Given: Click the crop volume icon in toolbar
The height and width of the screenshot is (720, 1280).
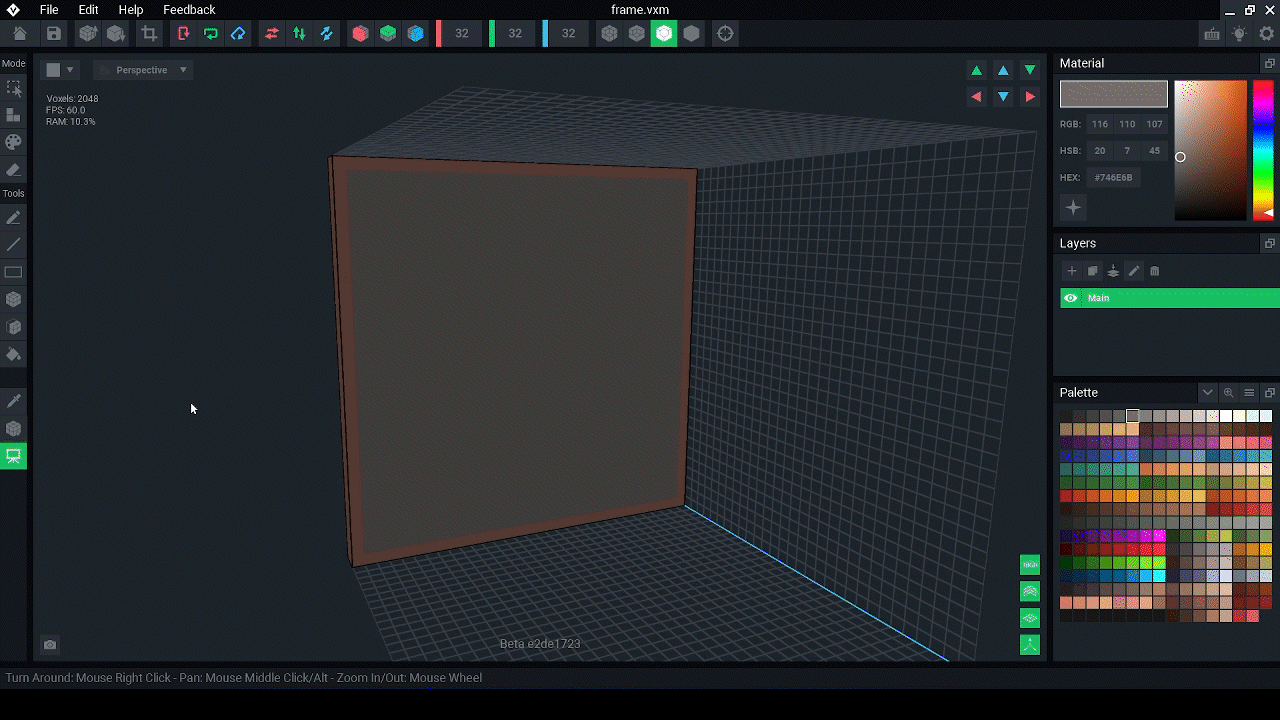Looking at the screenshot, I should coord(149,34).
